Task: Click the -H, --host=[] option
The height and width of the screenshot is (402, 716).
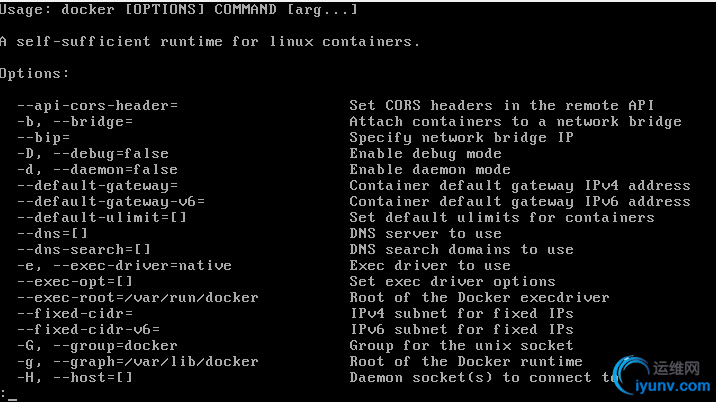Action: 75,377
